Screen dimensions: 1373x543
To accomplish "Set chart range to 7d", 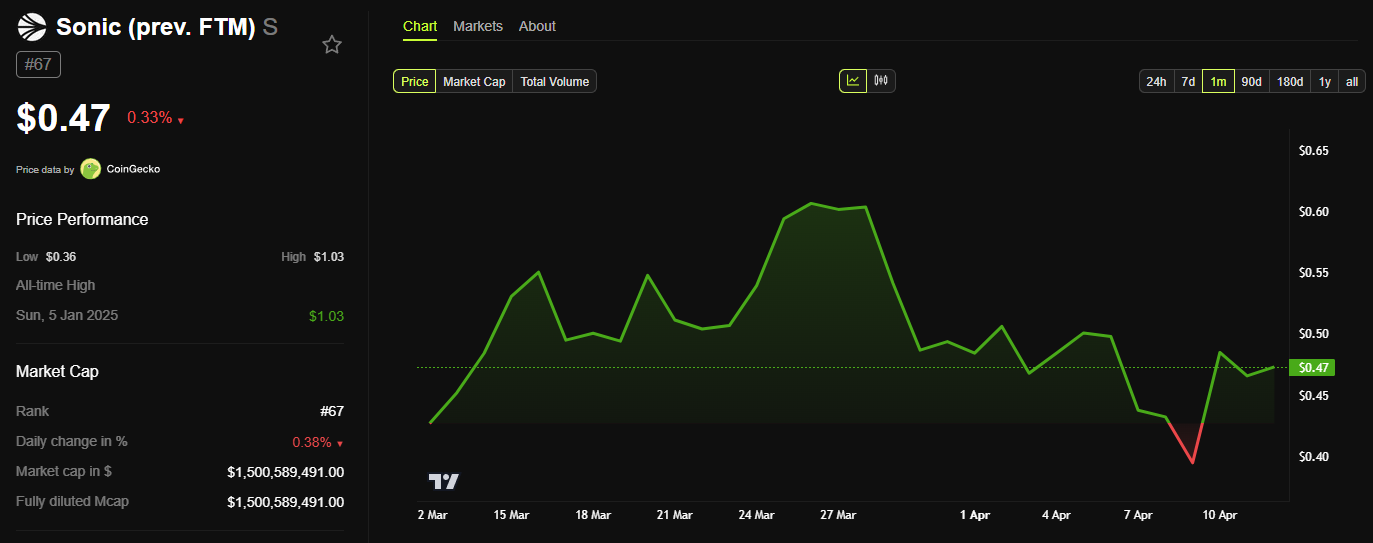I will tap(1187, 81).
